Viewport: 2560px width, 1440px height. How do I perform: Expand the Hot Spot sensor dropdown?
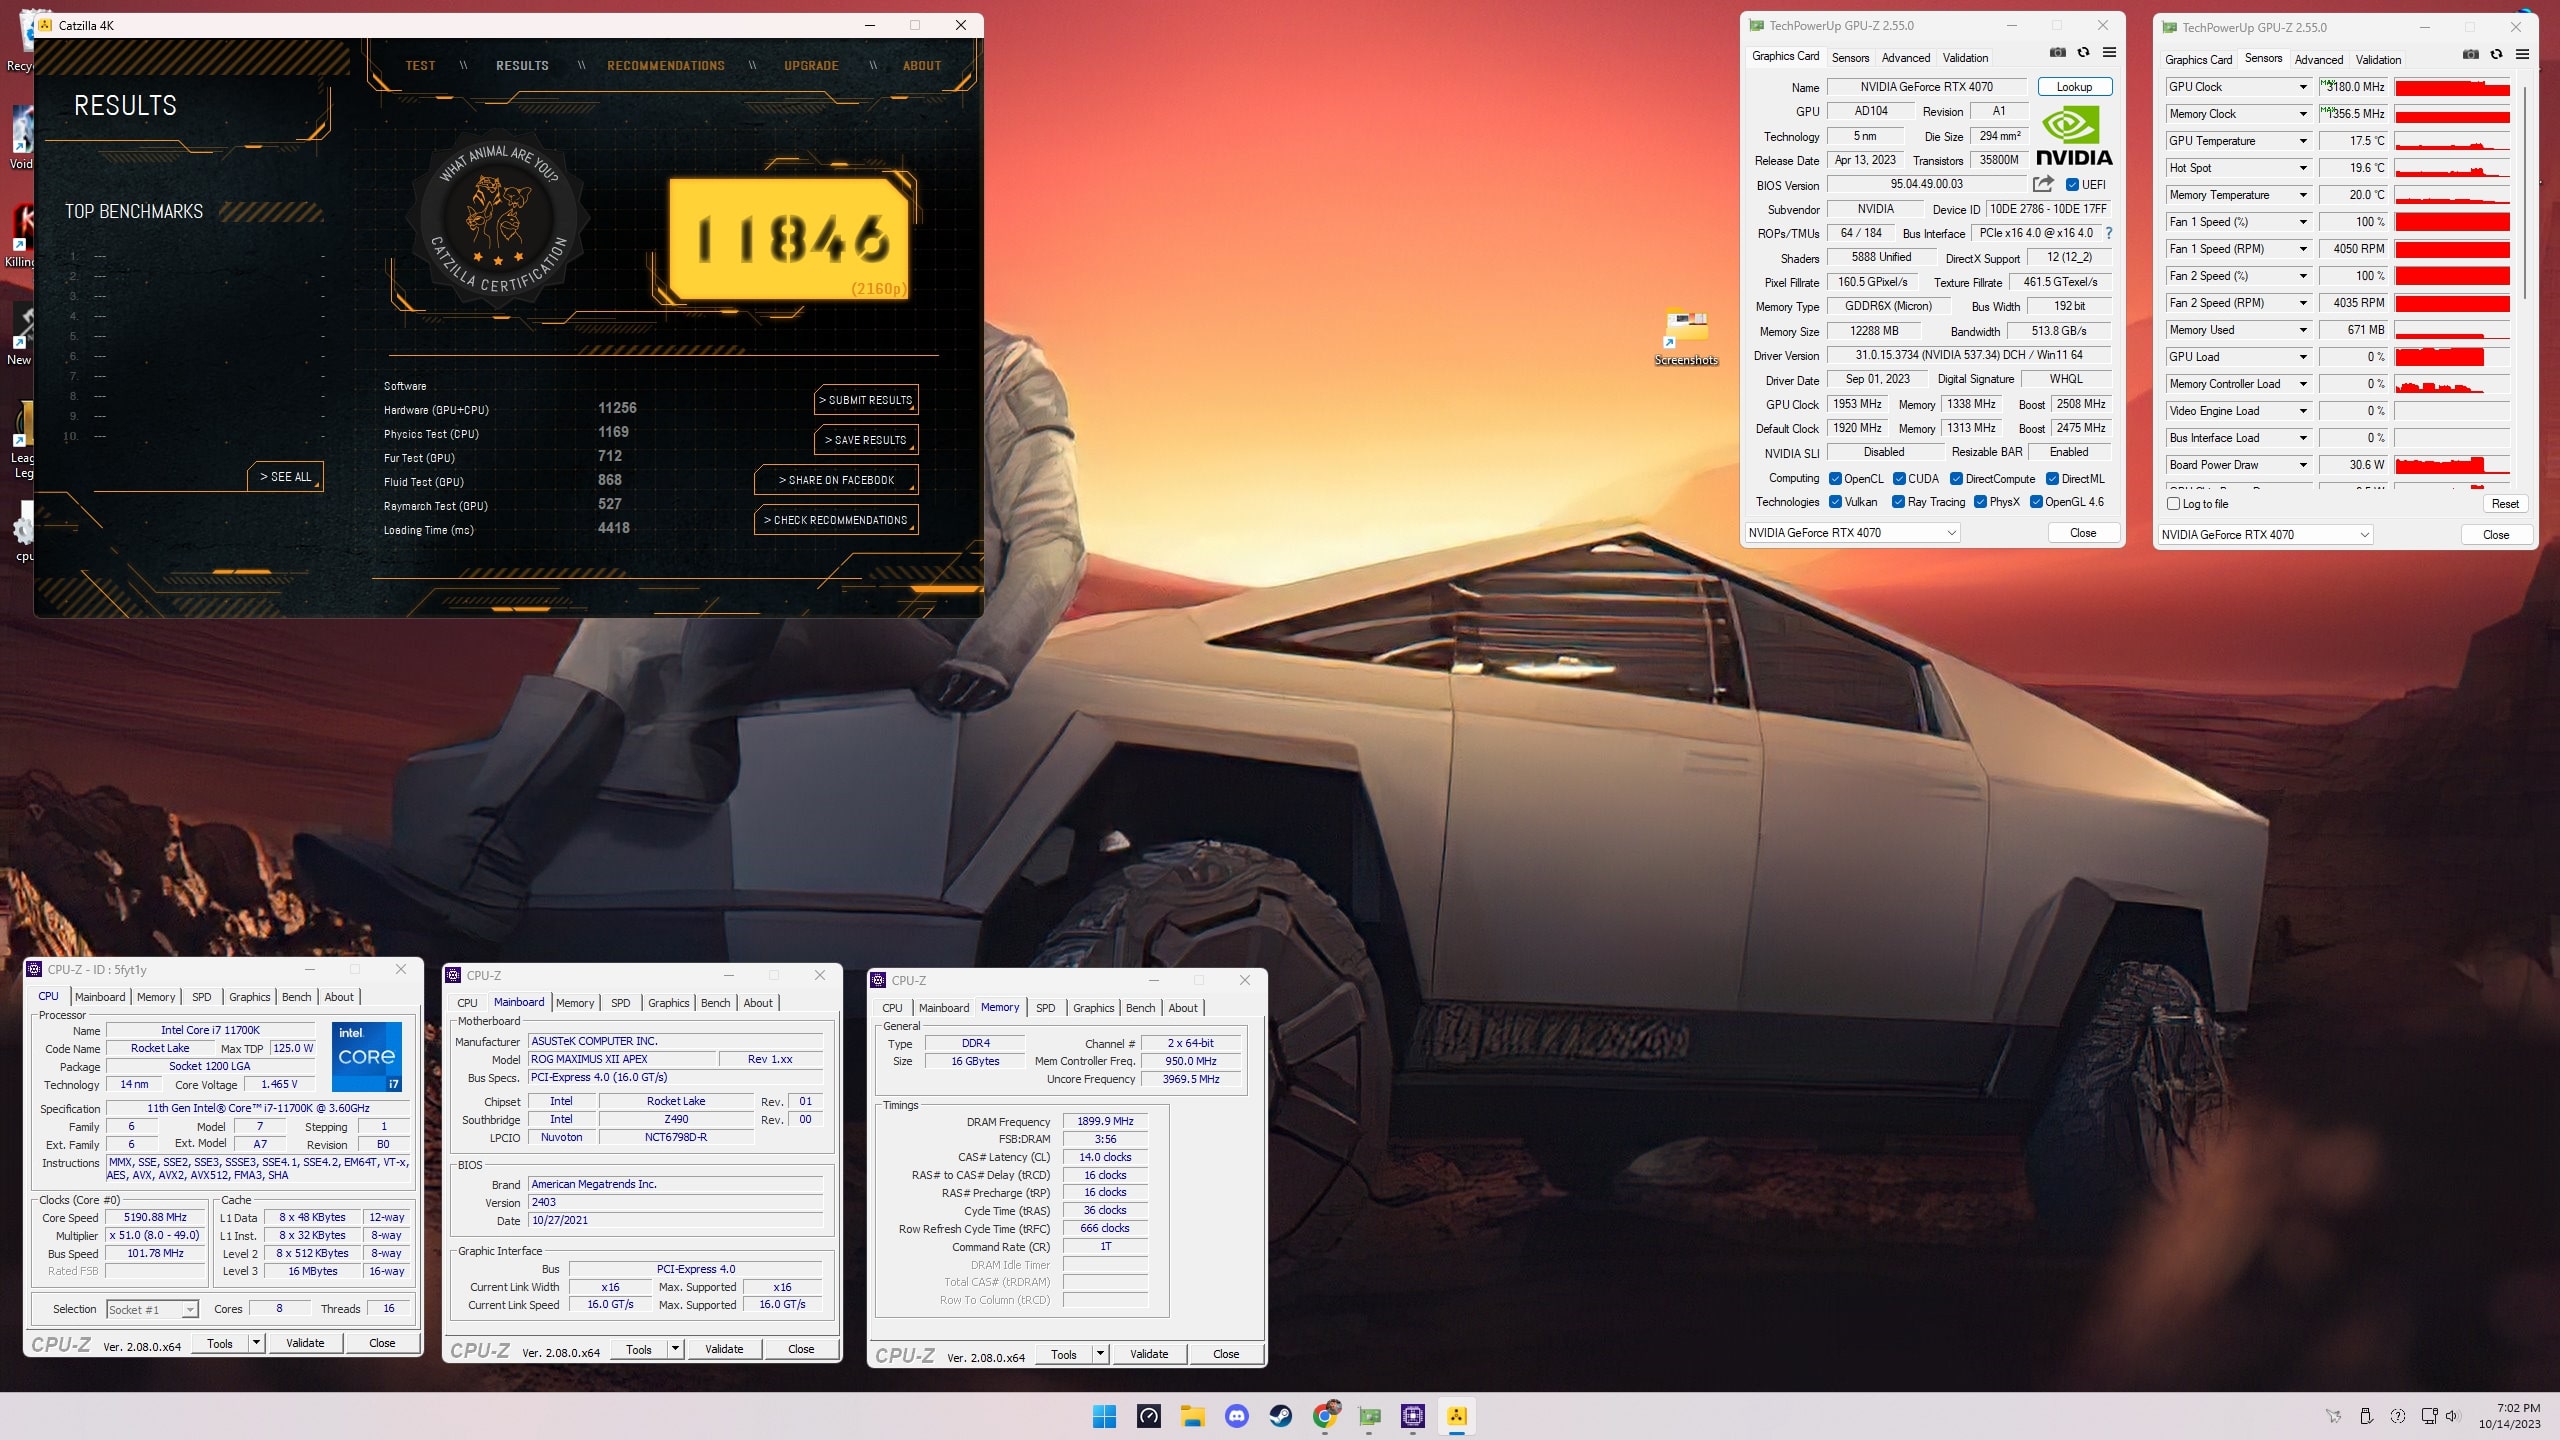(x=2303, y=168)
